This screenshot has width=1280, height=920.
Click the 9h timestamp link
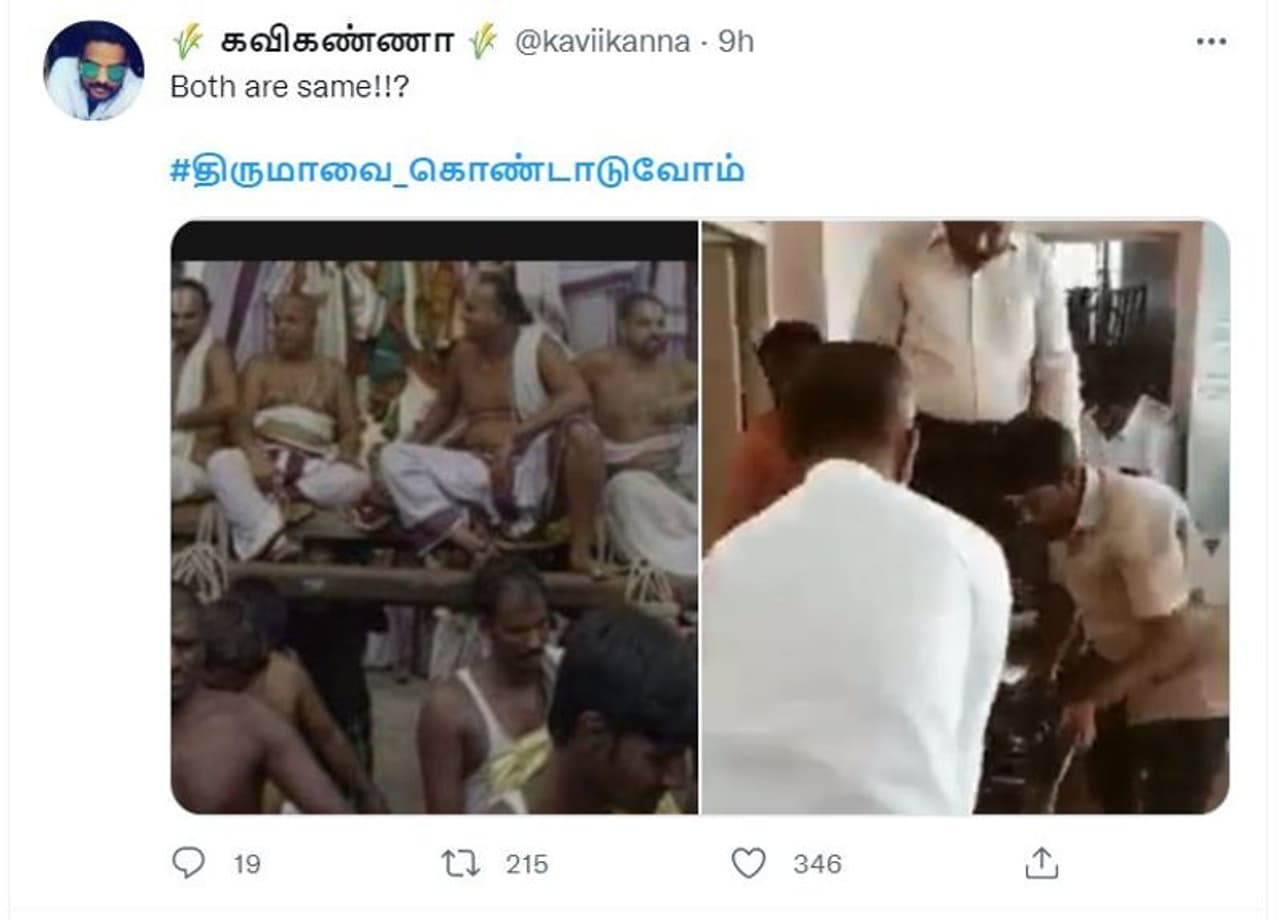tap(736, 42)
